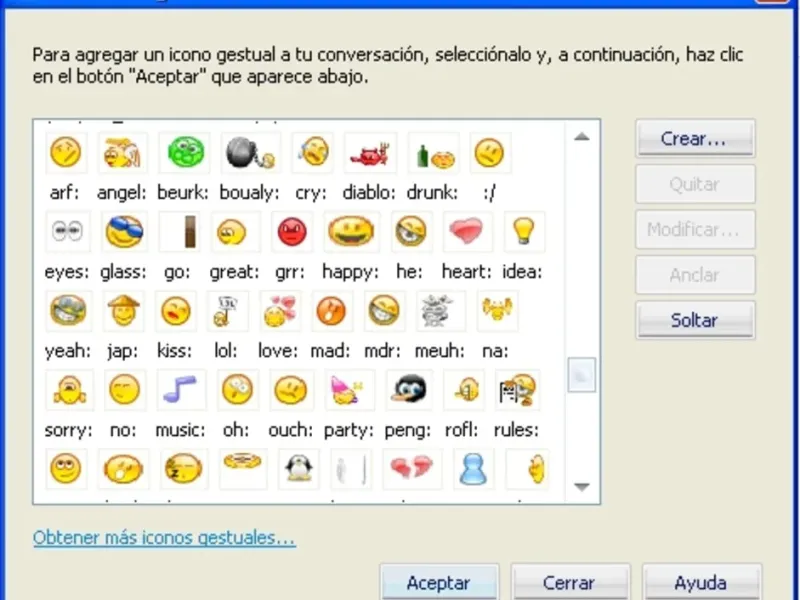Choose the green beurk: emoticon
Screen dimensions: 800x600
(x=184, y=153)
